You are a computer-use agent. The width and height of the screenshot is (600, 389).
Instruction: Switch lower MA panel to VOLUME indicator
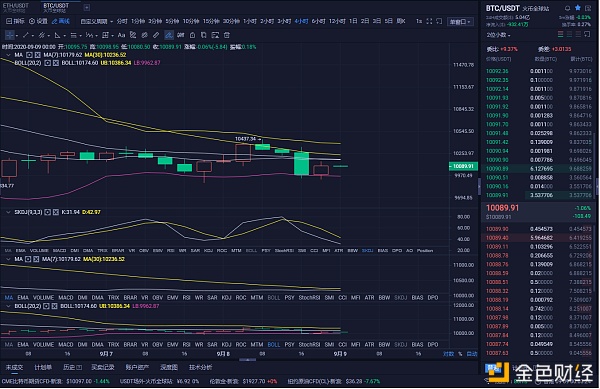[43, 298]
